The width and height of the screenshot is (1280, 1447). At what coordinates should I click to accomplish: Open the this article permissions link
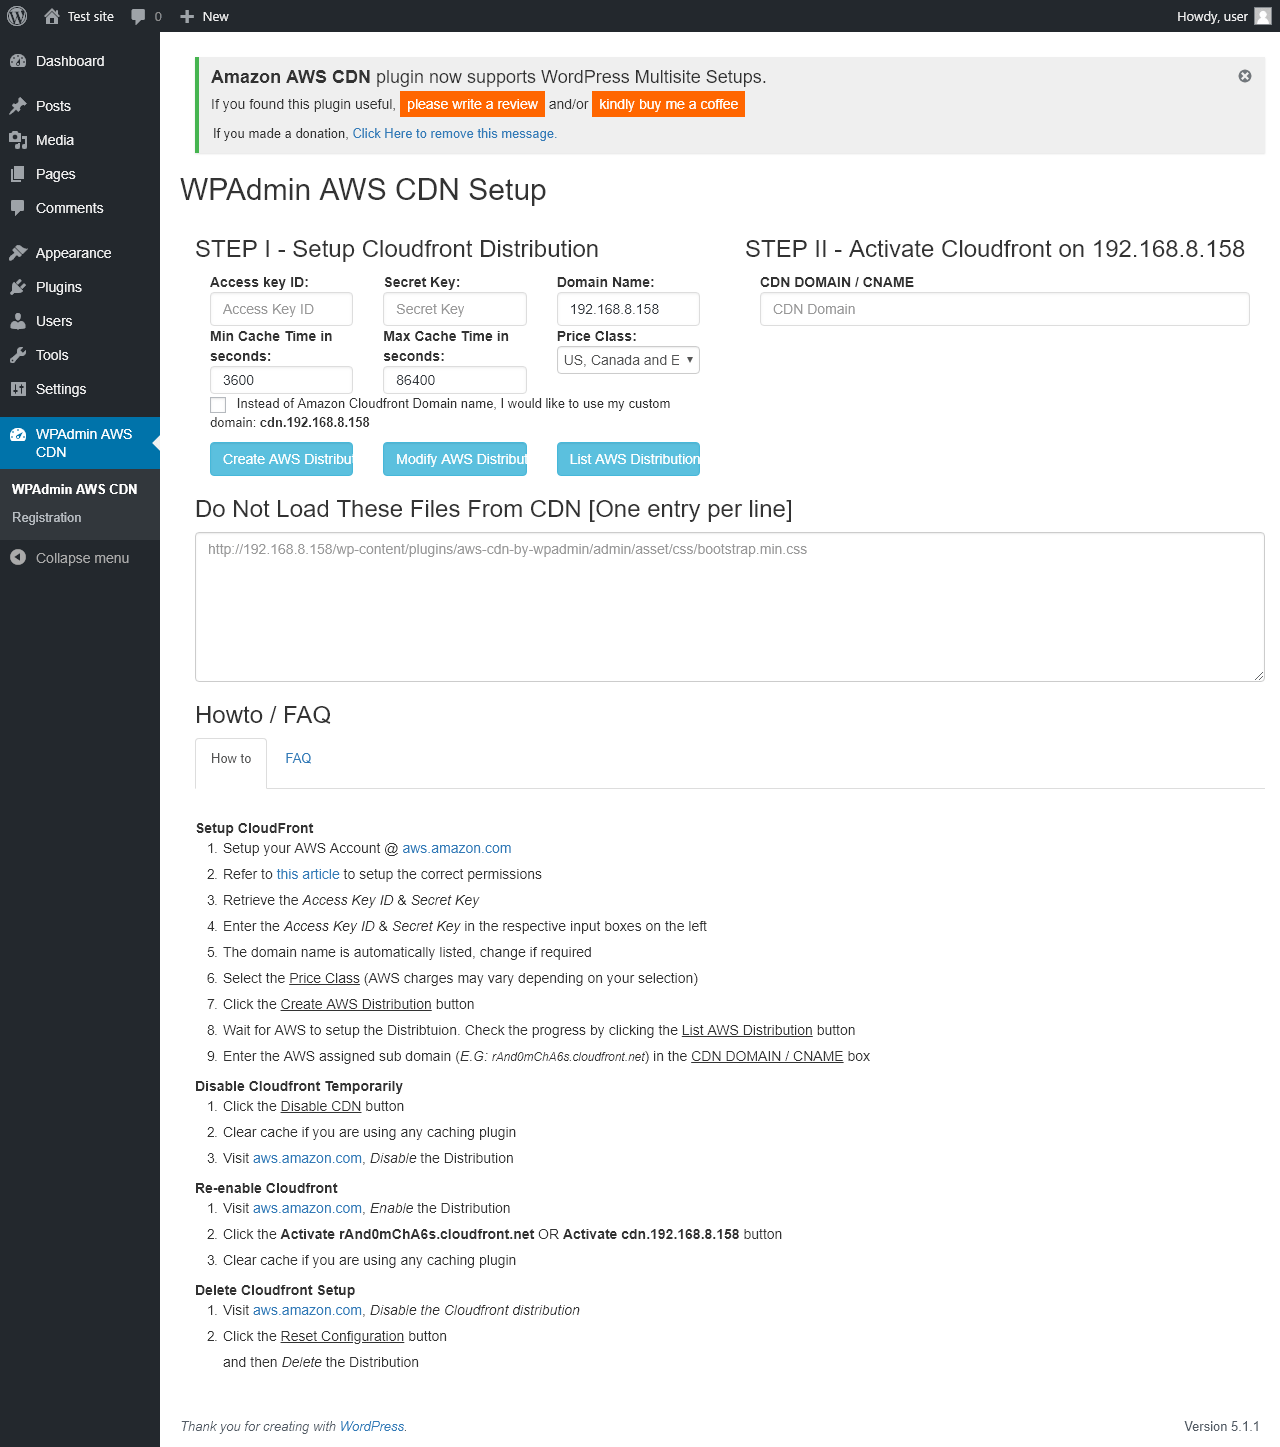click(x=308, y=874)
